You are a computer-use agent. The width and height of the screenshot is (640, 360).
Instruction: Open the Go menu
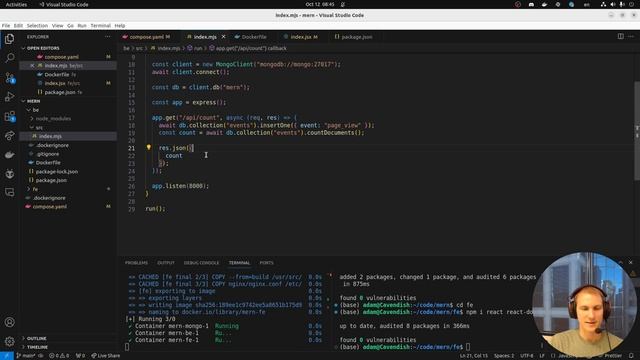[70, 25]
